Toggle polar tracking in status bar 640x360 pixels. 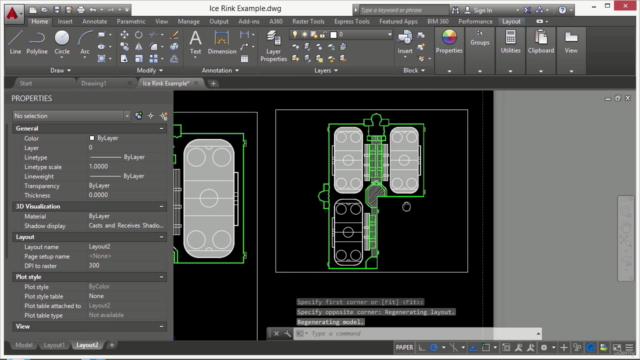pyautogui.click(x=434, y=347)
